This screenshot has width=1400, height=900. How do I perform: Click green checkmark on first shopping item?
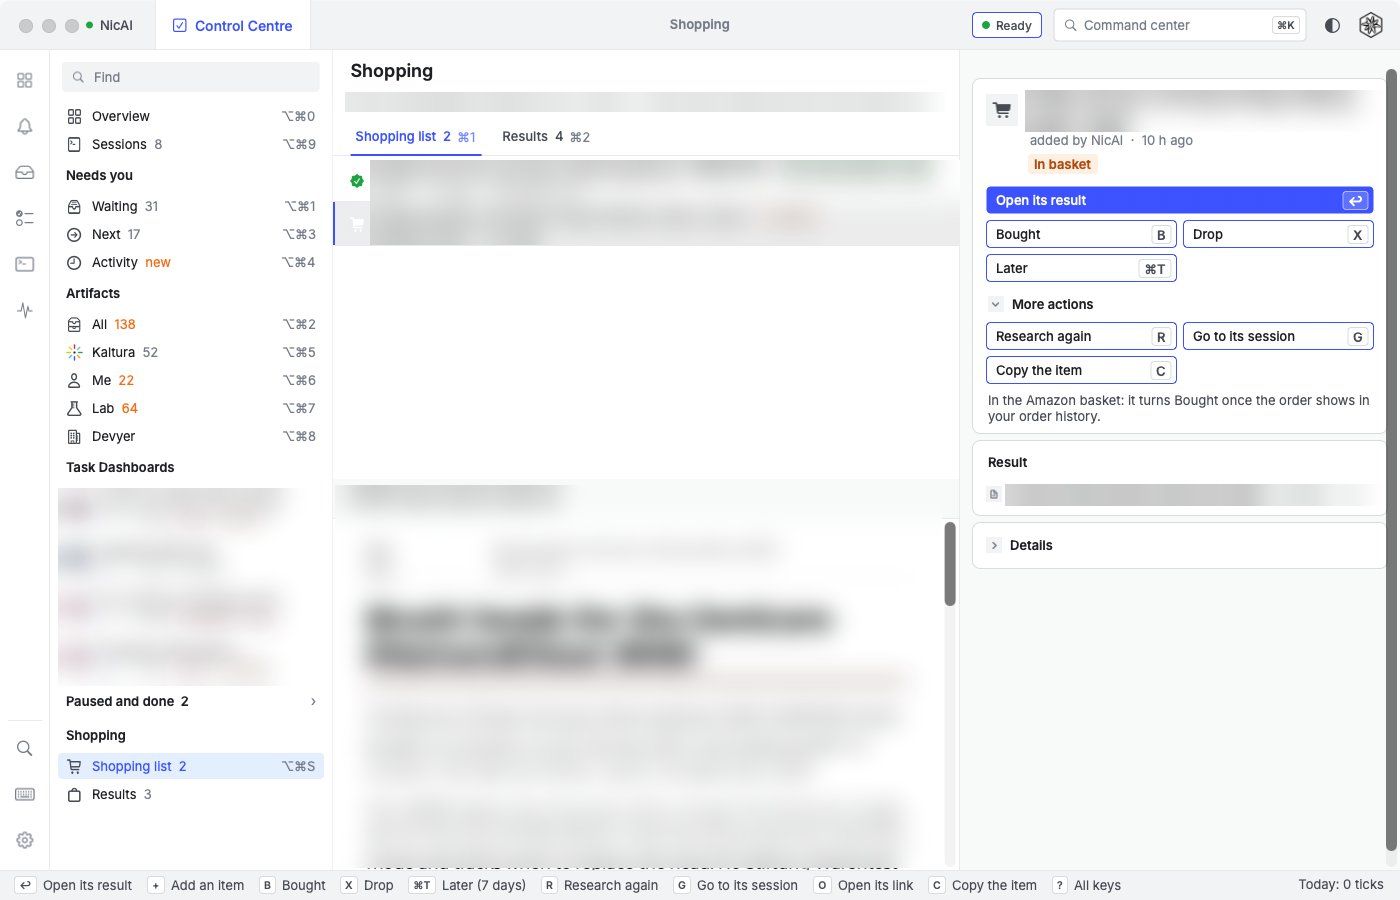357,181
